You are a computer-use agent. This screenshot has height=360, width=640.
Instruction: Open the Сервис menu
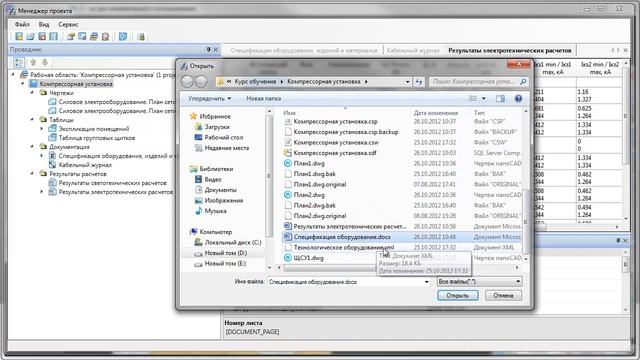tap(68, 24)
